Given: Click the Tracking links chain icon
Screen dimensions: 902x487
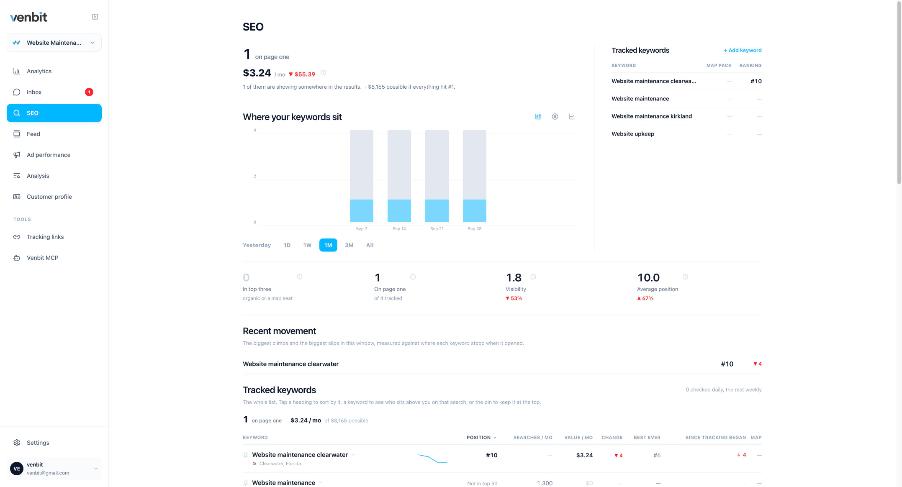Looking at the screenshot, I should [17, 237].
